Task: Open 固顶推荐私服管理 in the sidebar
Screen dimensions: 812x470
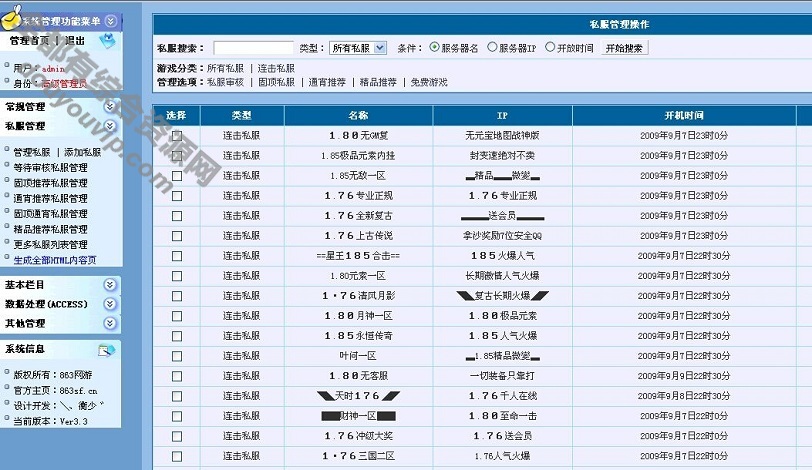Action: click(x=50, y=183)
